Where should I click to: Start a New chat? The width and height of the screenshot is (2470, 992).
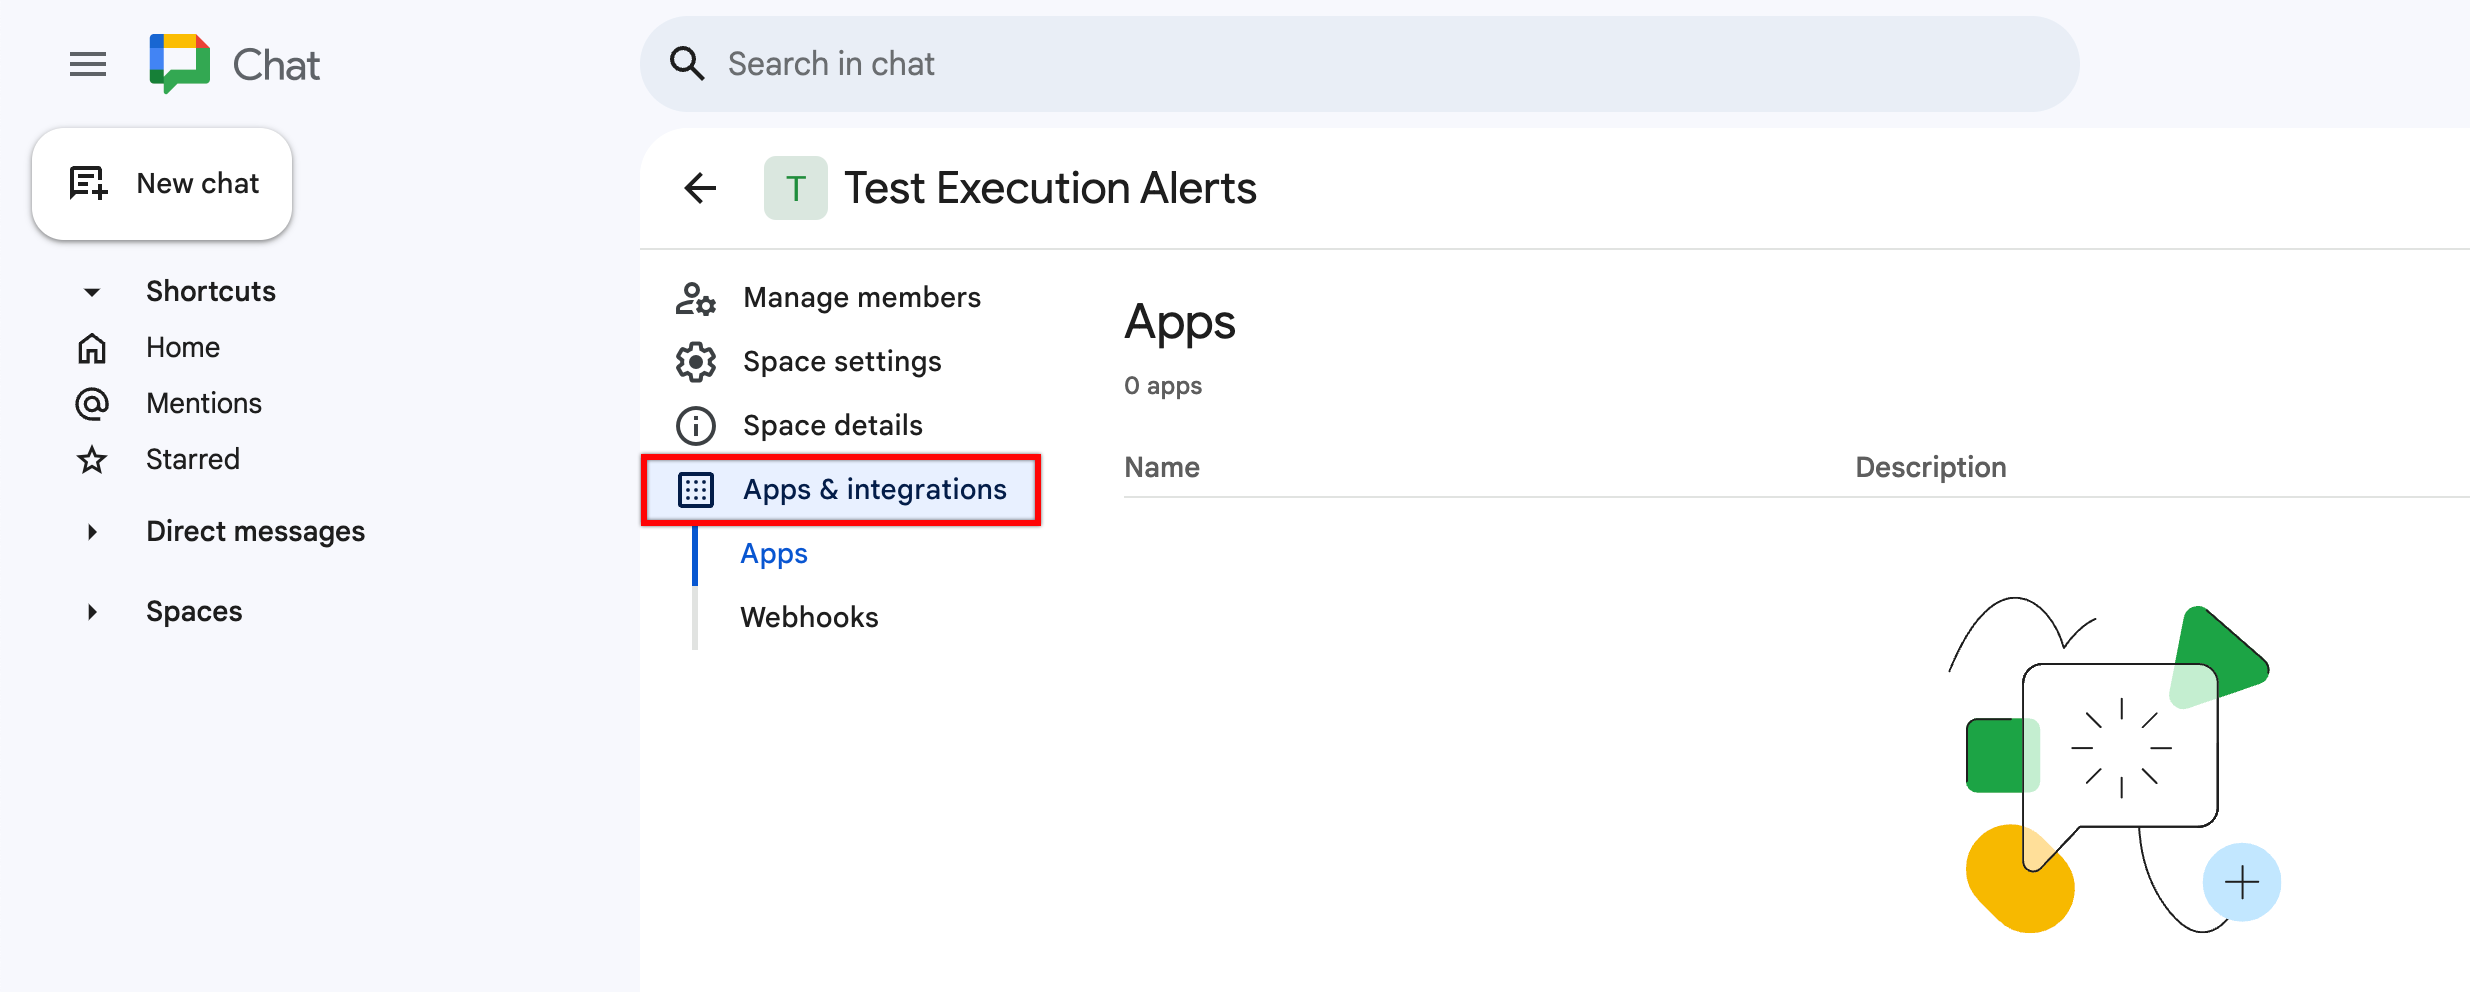(x=162, y=183)
